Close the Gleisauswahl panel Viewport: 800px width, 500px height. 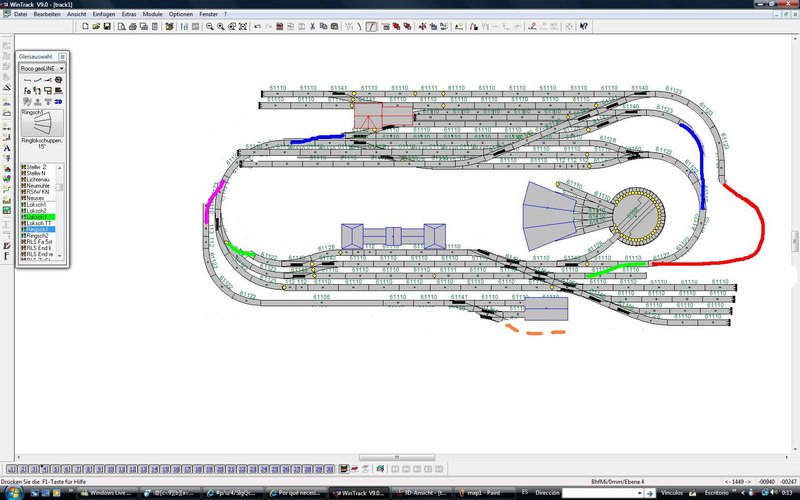pos(62,57)
